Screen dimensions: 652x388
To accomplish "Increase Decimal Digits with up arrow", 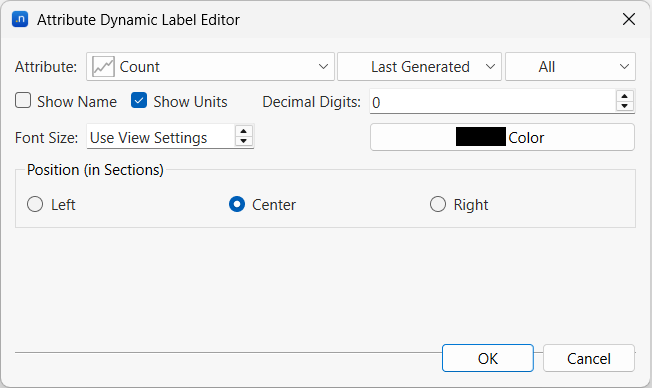I will 625,96.
